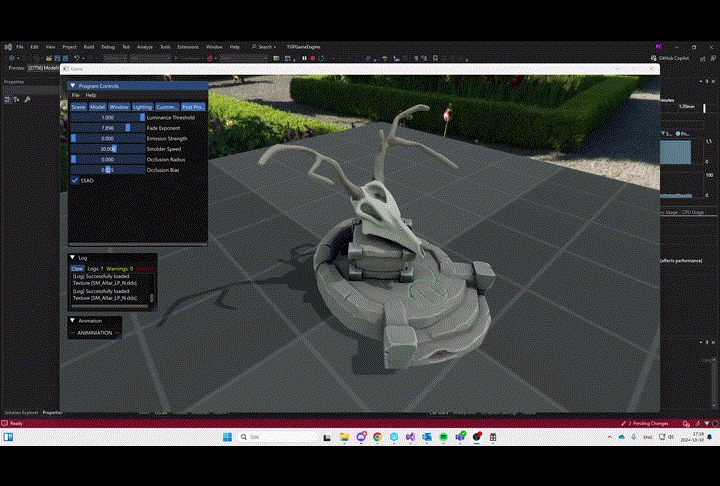Click the Log panel vertical scrollbar
Screen dimensions: 720x486
click(152, 298)
